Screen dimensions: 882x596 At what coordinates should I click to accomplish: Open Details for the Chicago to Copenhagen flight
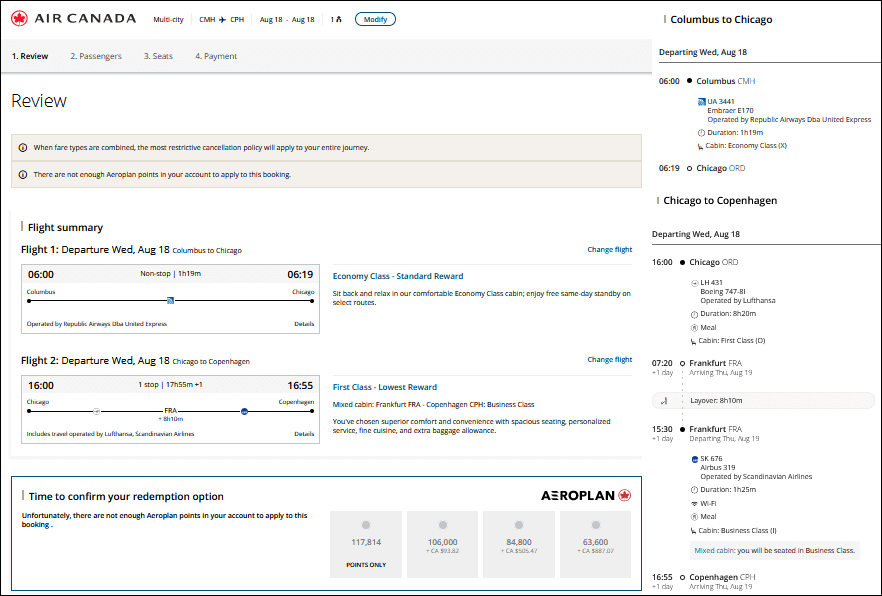pos(304,434)
